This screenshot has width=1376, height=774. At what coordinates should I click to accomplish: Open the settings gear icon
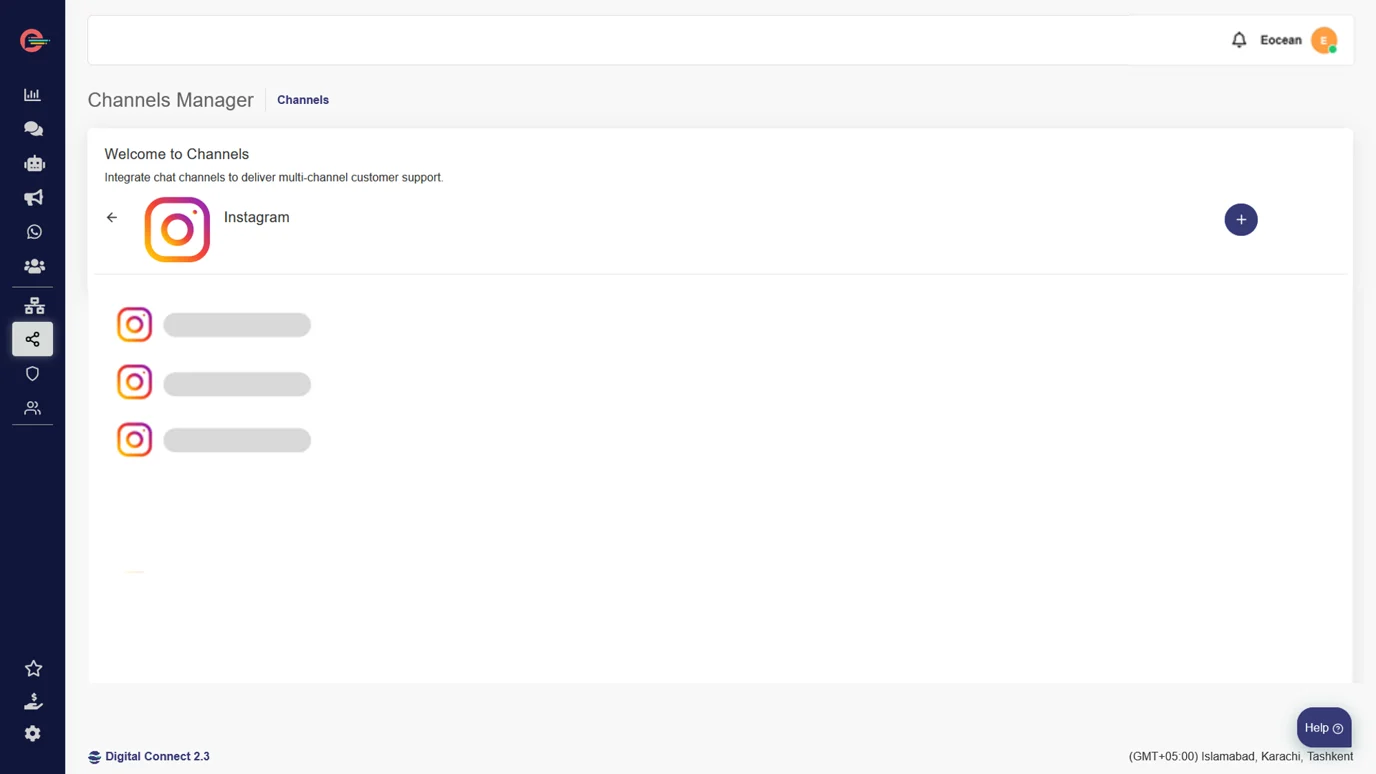(x=33, y=734)
